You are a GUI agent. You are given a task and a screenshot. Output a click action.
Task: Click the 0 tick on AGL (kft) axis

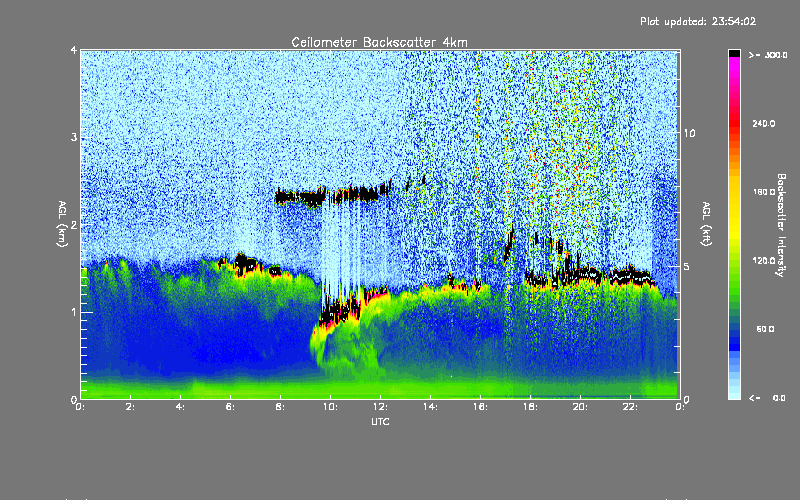687,399
